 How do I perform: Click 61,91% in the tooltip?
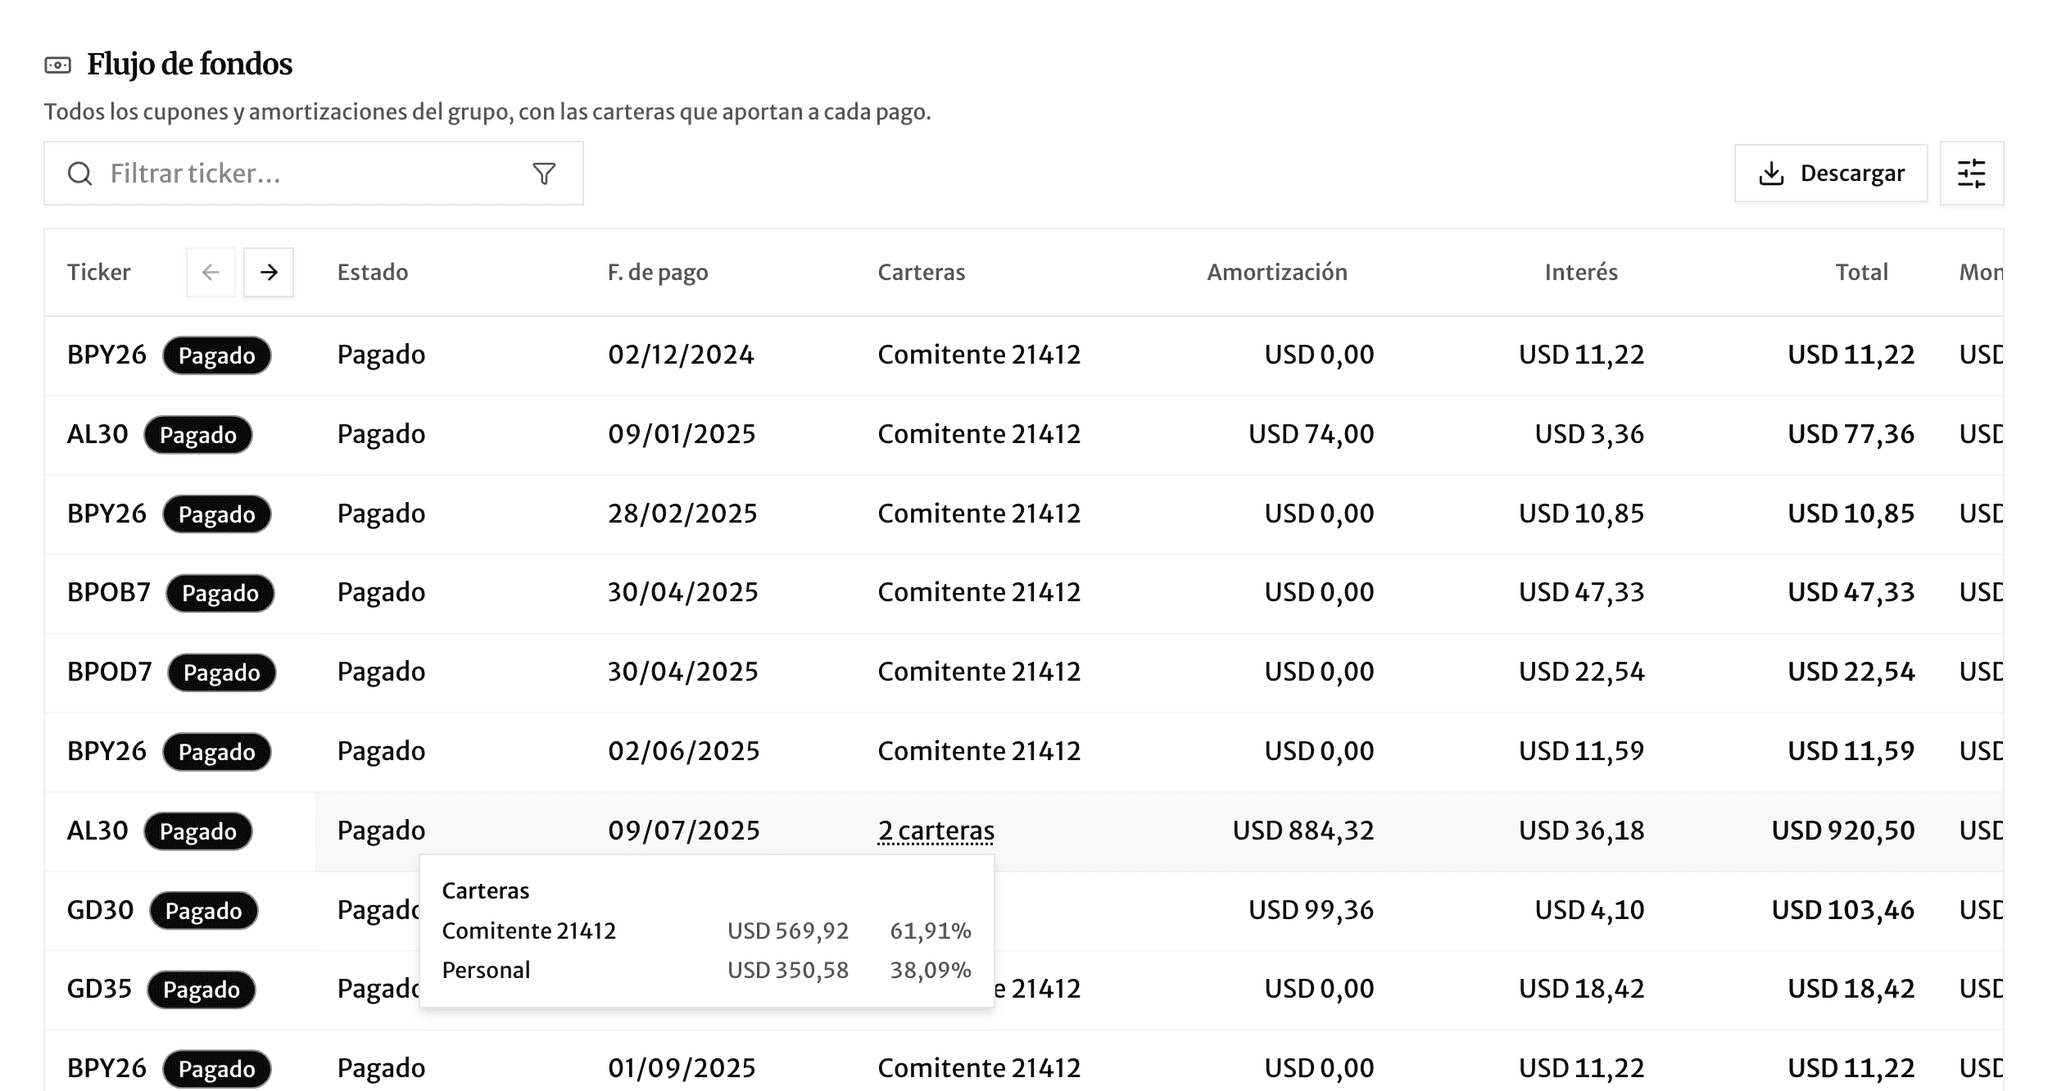click(x=930, y=931)
